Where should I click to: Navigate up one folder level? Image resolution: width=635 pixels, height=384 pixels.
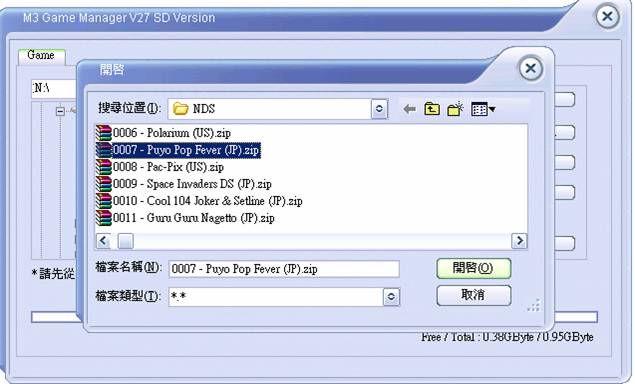tap(432, 109)
